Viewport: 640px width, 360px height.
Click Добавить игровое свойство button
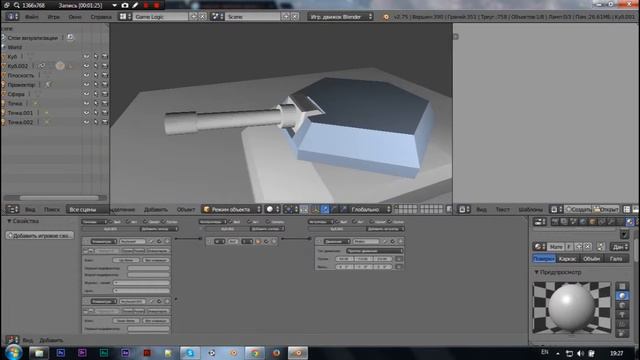coord(40,236)
